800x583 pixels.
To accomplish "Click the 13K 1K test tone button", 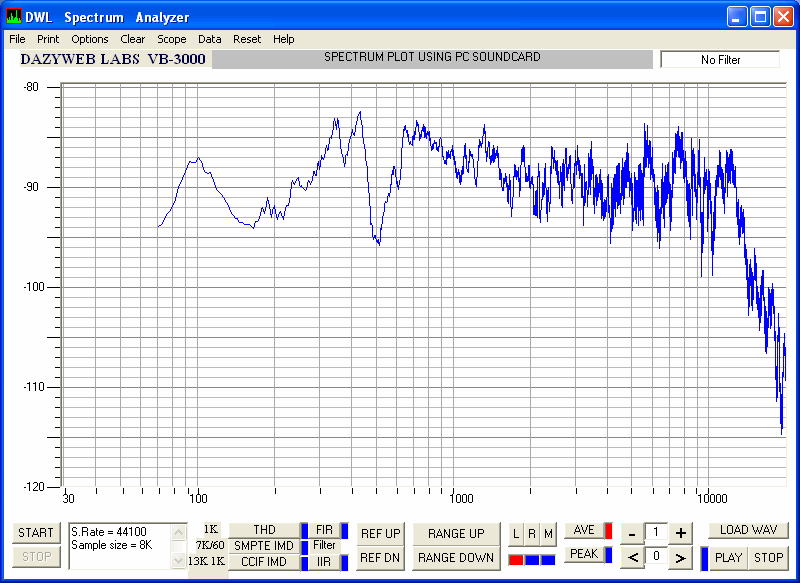I will tap(207, 561).
